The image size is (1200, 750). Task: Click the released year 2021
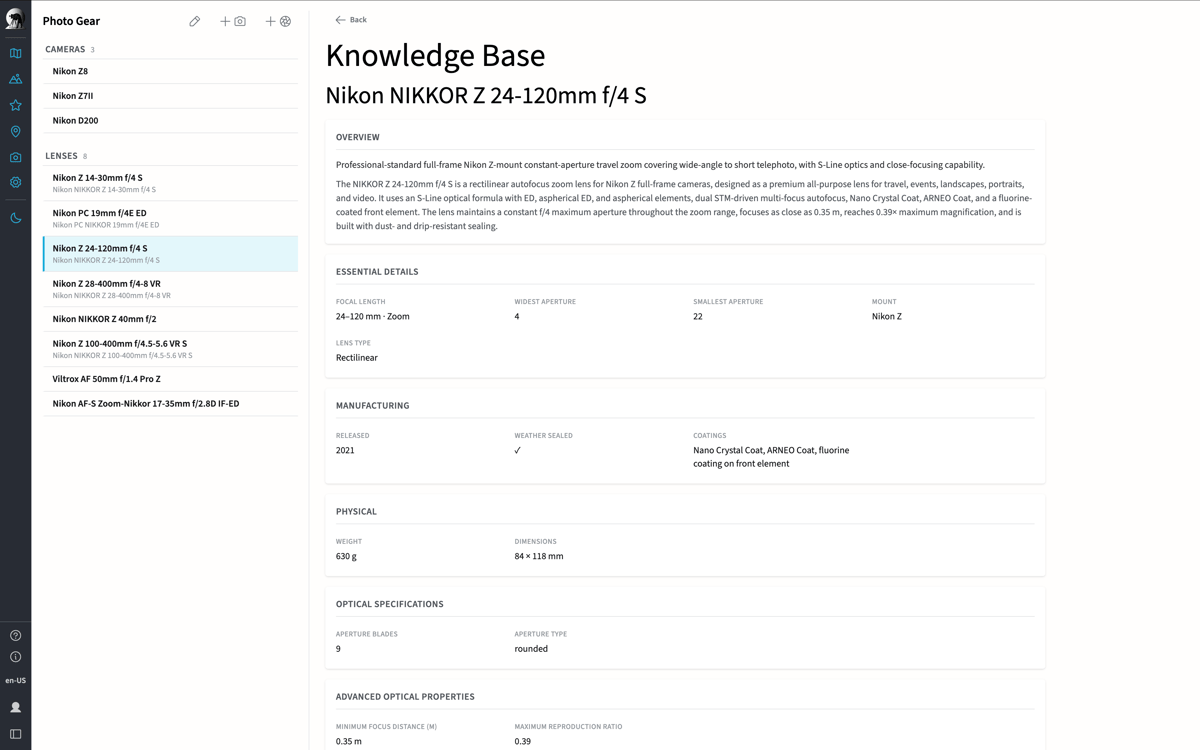345,450
